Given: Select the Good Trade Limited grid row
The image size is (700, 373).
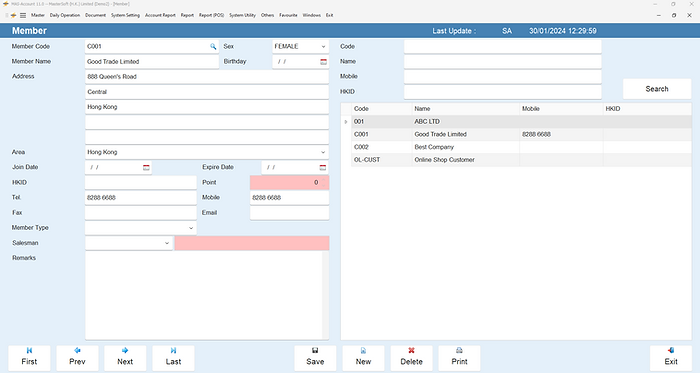Looking at the screenshot, I should 521,134.
